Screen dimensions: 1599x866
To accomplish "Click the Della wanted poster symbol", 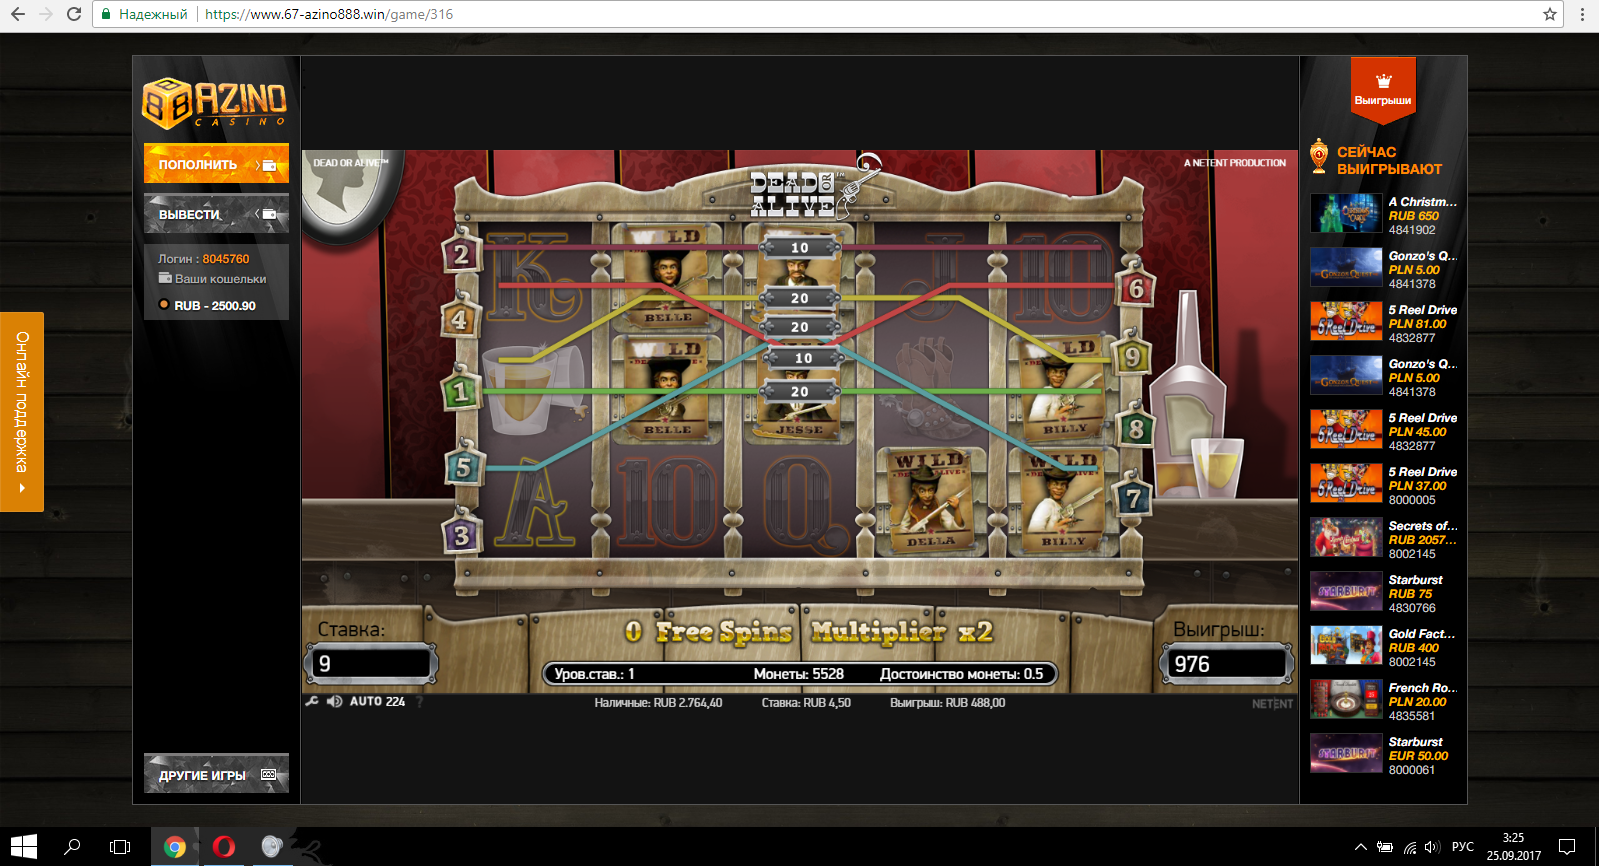I will pyautogui.click(x=931, y=501).
